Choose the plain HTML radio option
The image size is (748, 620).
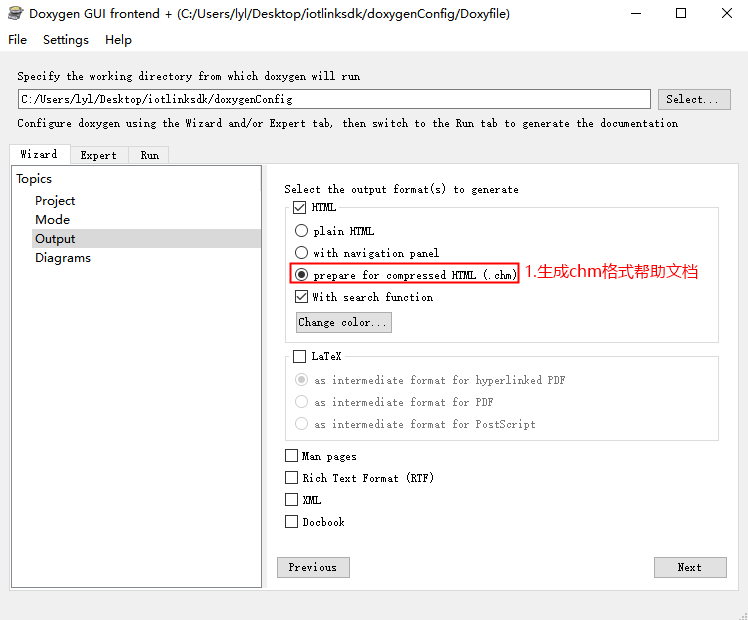[301, 231]
